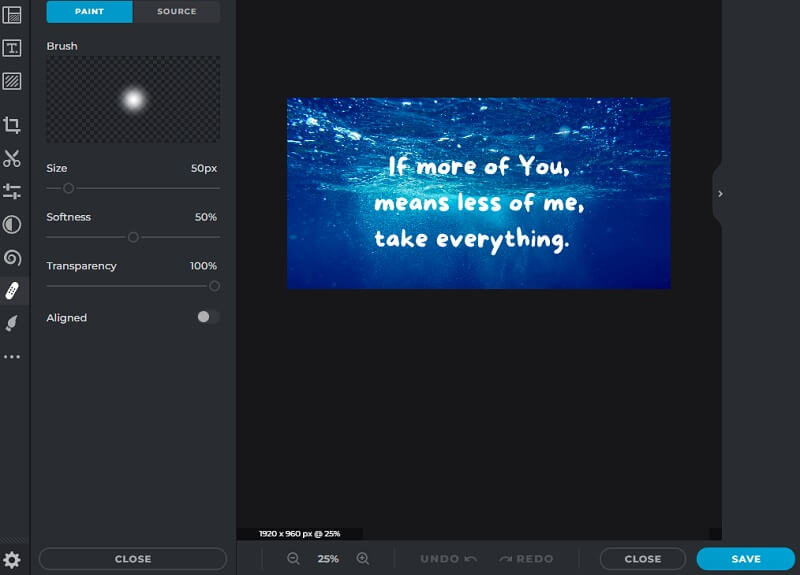This screenshot has height=575, width=800.
Task: Expand the collapsed right side panel
Action: point(720,194)
